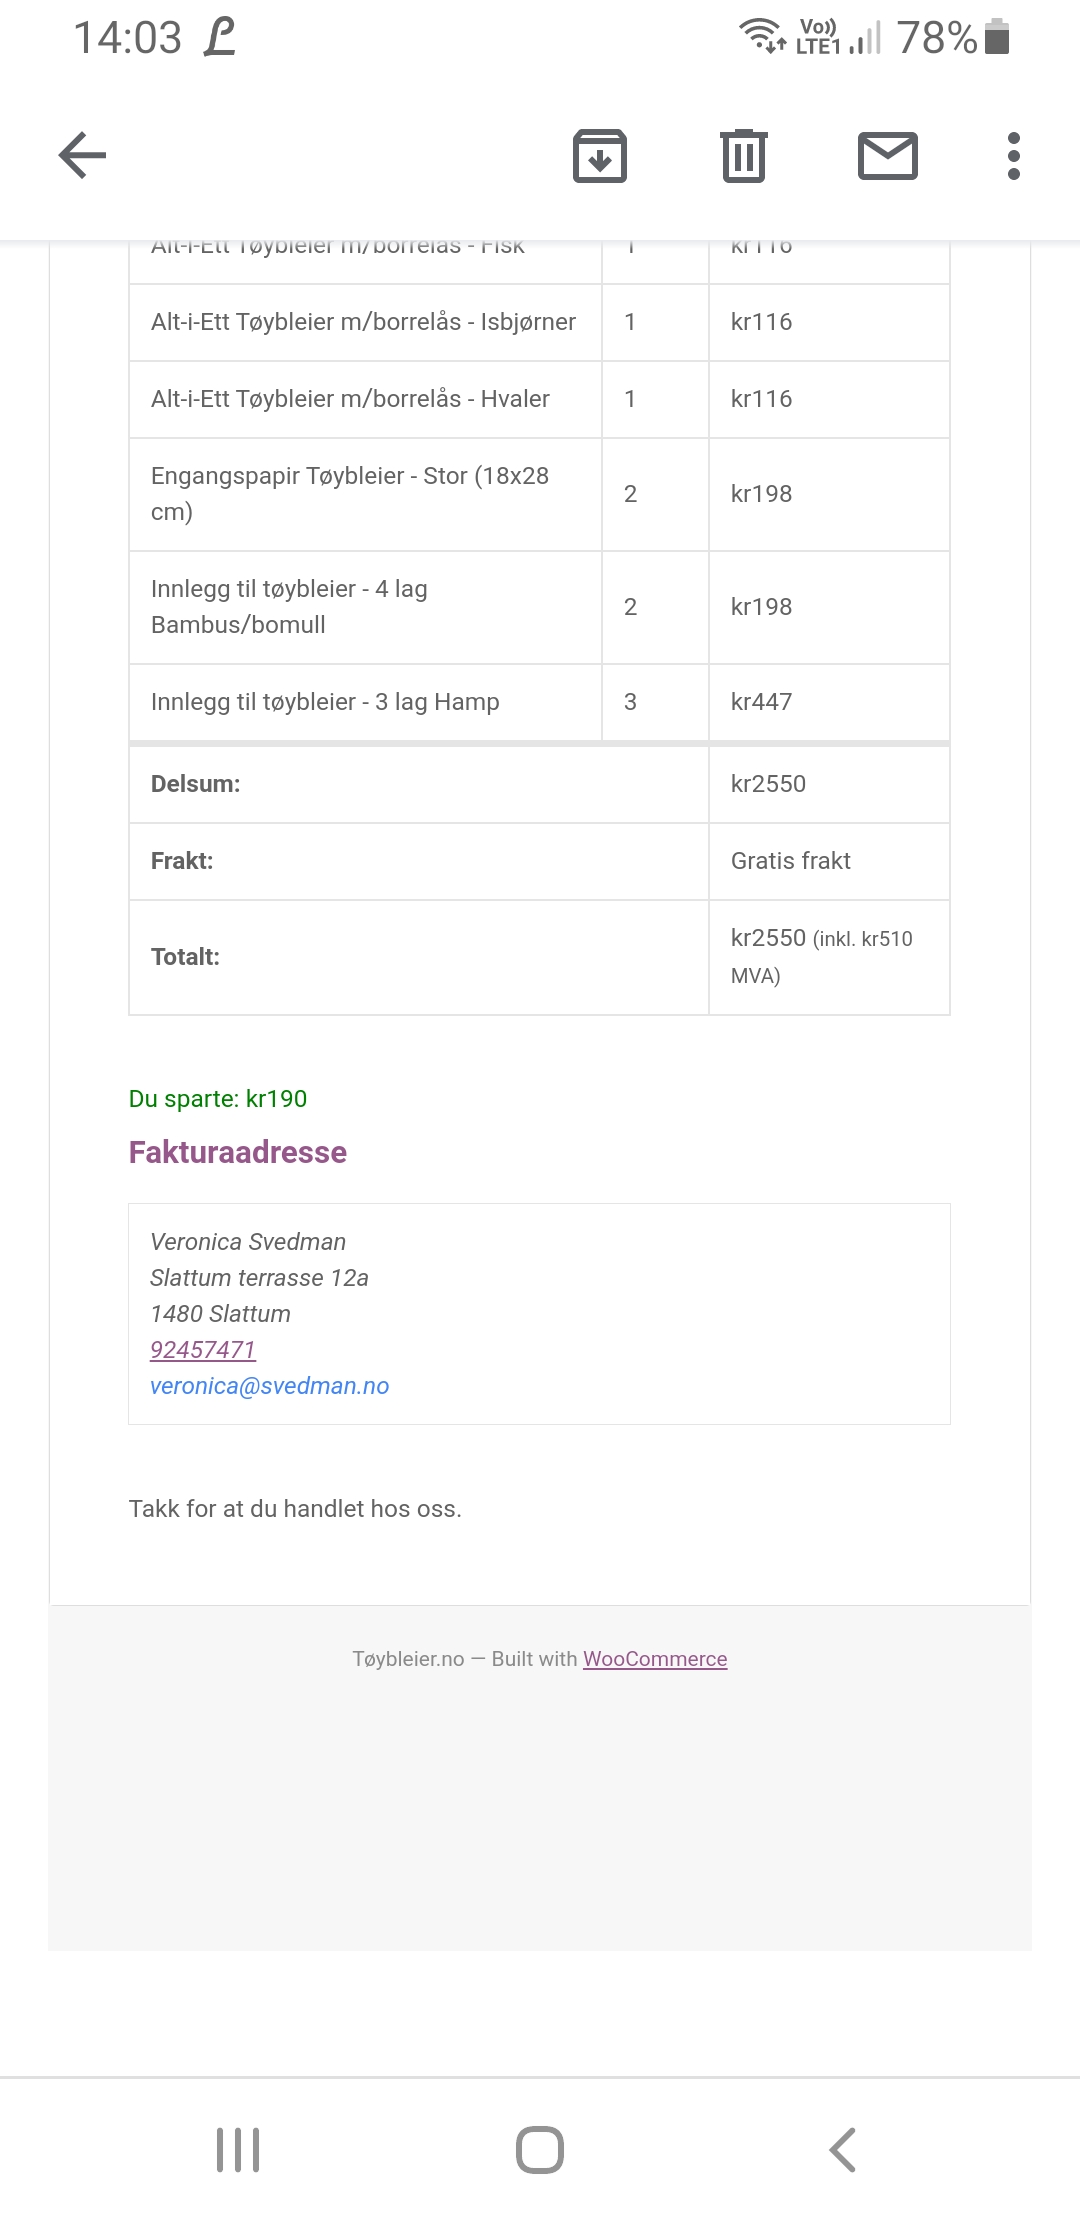Open email address veronica@svedman.no
This screenshot has width=1080, height=2220.
point(269,1386)
